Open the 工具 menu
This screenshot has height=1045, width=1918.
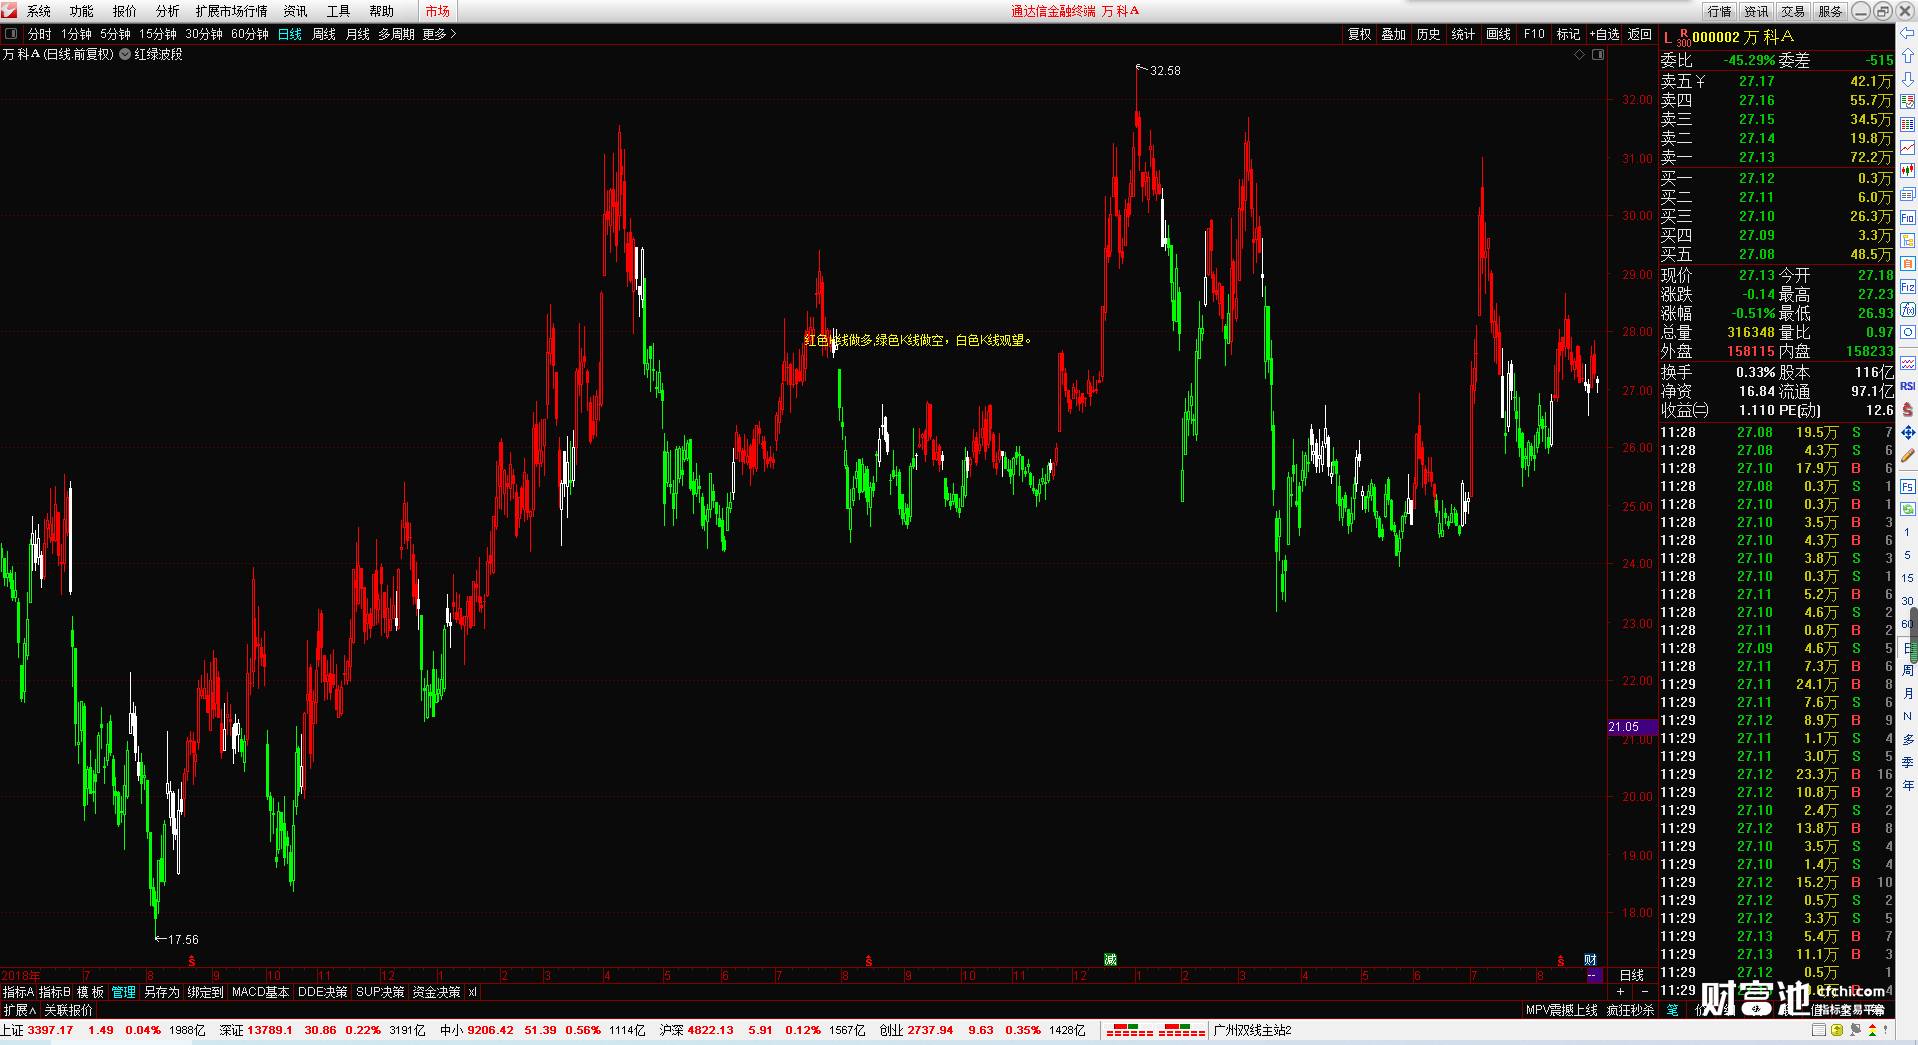point(339,11)
